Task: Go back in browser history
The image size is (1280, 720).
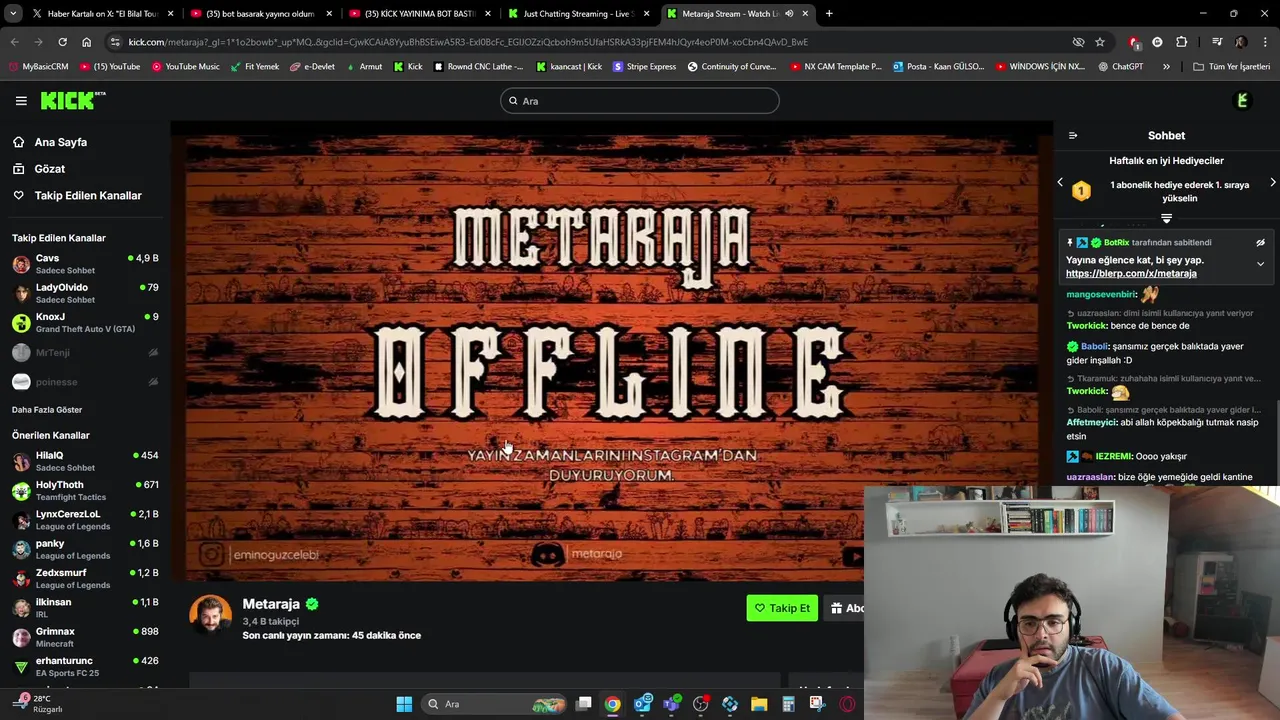Action: click(14, 42)
